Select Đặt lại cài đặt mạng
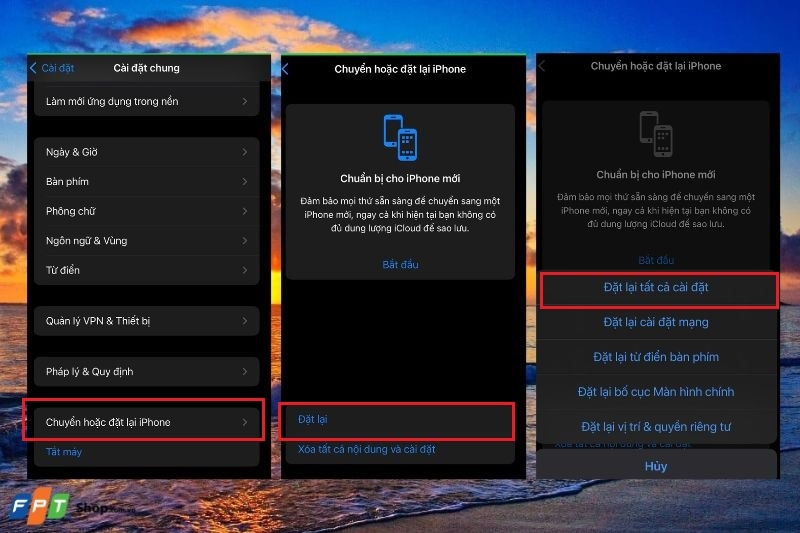The height and width of the screenshot is (533, 800). pyautogui.click(x=656, y=322)
